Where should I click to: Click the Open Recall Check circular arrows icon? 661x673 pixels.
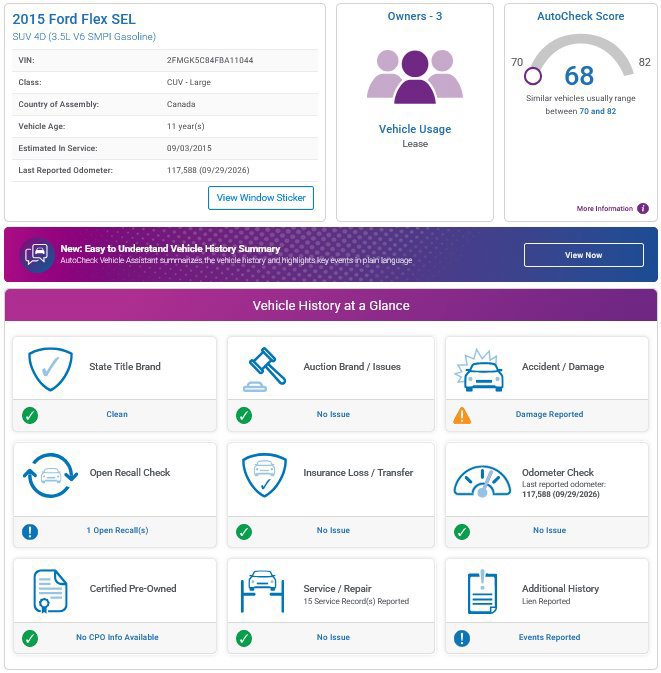(50, 475)
